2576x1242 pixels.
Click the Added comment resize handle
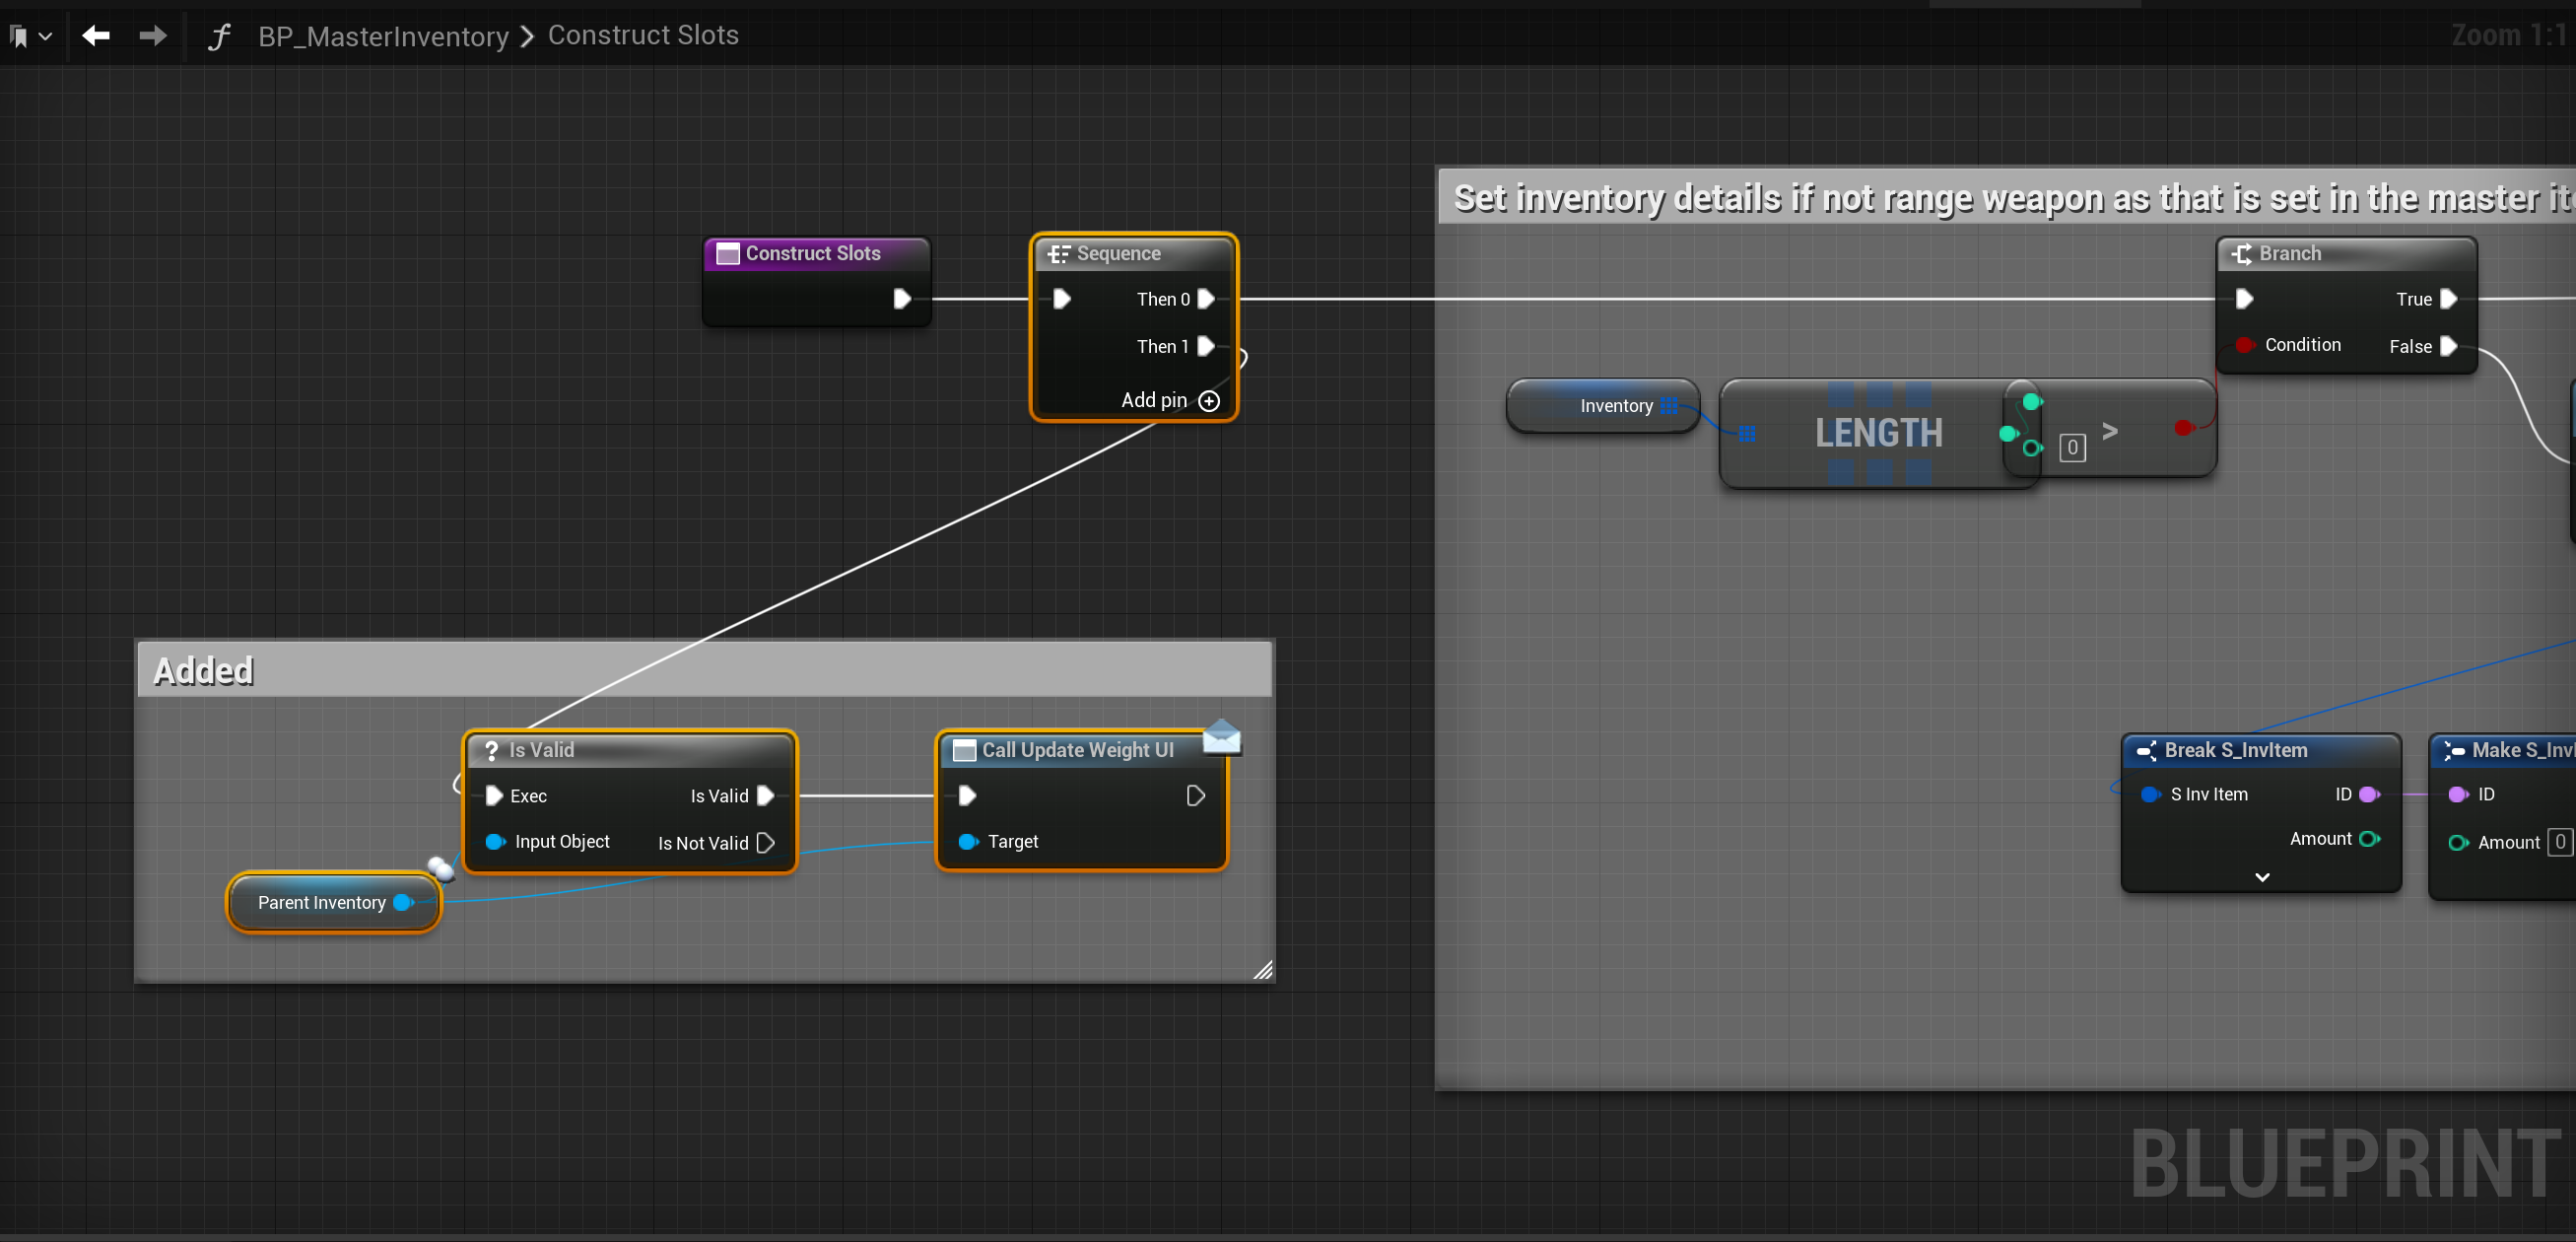[1263, 970]
